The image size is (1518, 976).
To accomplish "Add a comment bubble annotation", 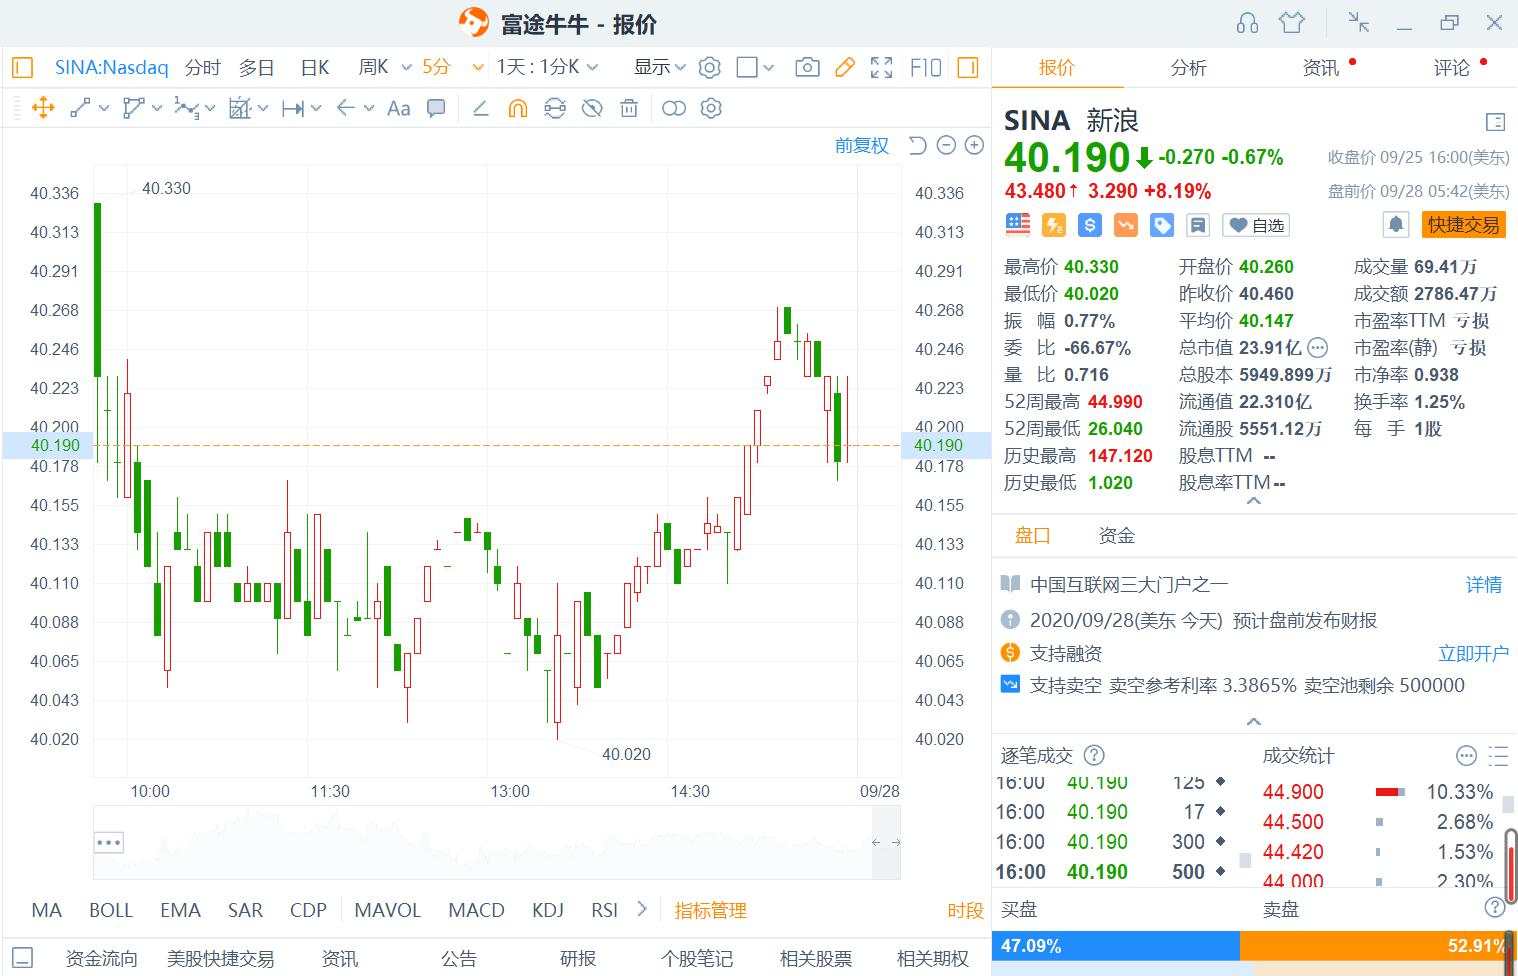I will (436, 108).
